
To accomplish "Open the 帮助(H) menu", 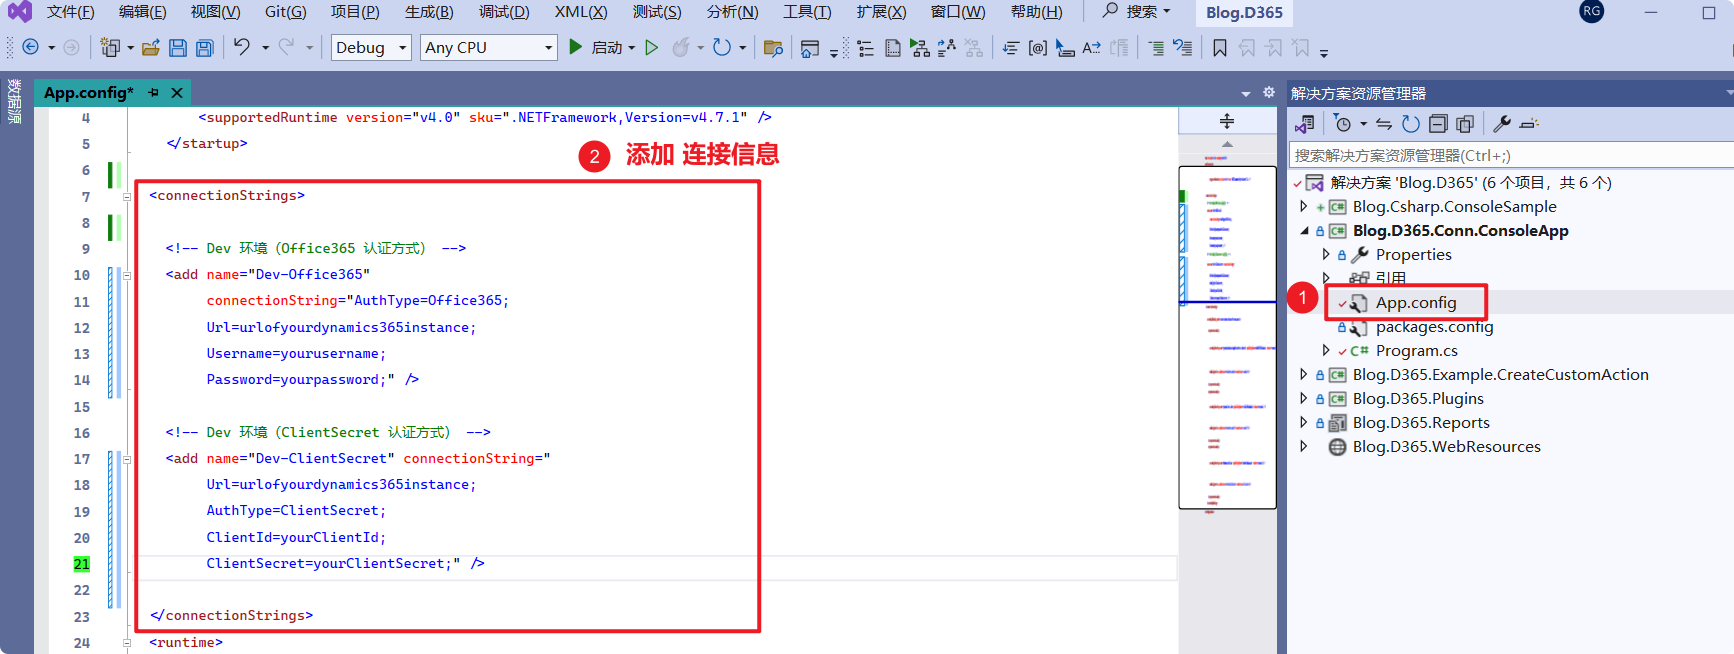I will 1037,12.
